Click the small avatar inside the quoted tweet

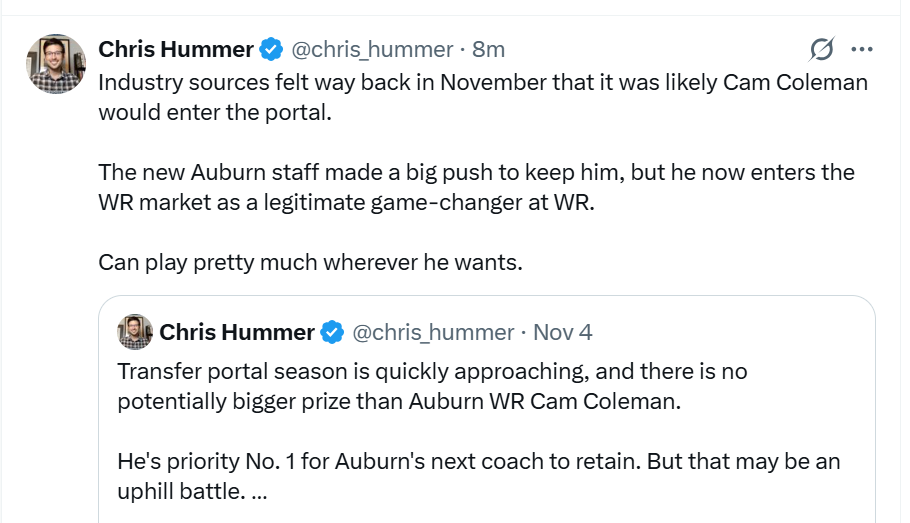click(135, 332)
